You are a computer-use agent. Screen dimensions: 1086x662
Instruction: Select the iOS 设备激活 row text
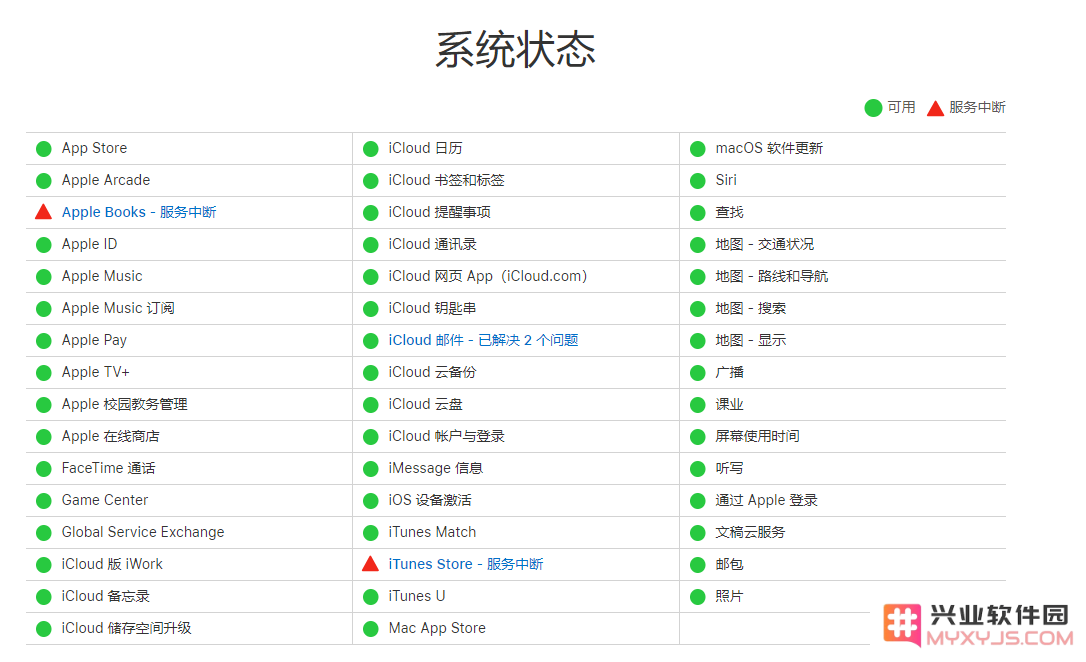430,500
